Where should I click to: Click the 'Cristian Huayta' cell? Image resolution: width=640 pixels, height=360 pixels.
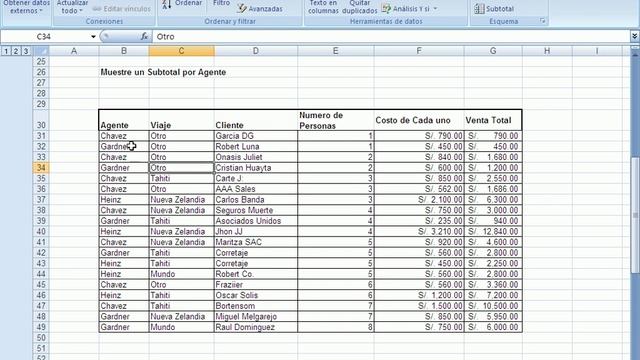[x=256, y=168]
